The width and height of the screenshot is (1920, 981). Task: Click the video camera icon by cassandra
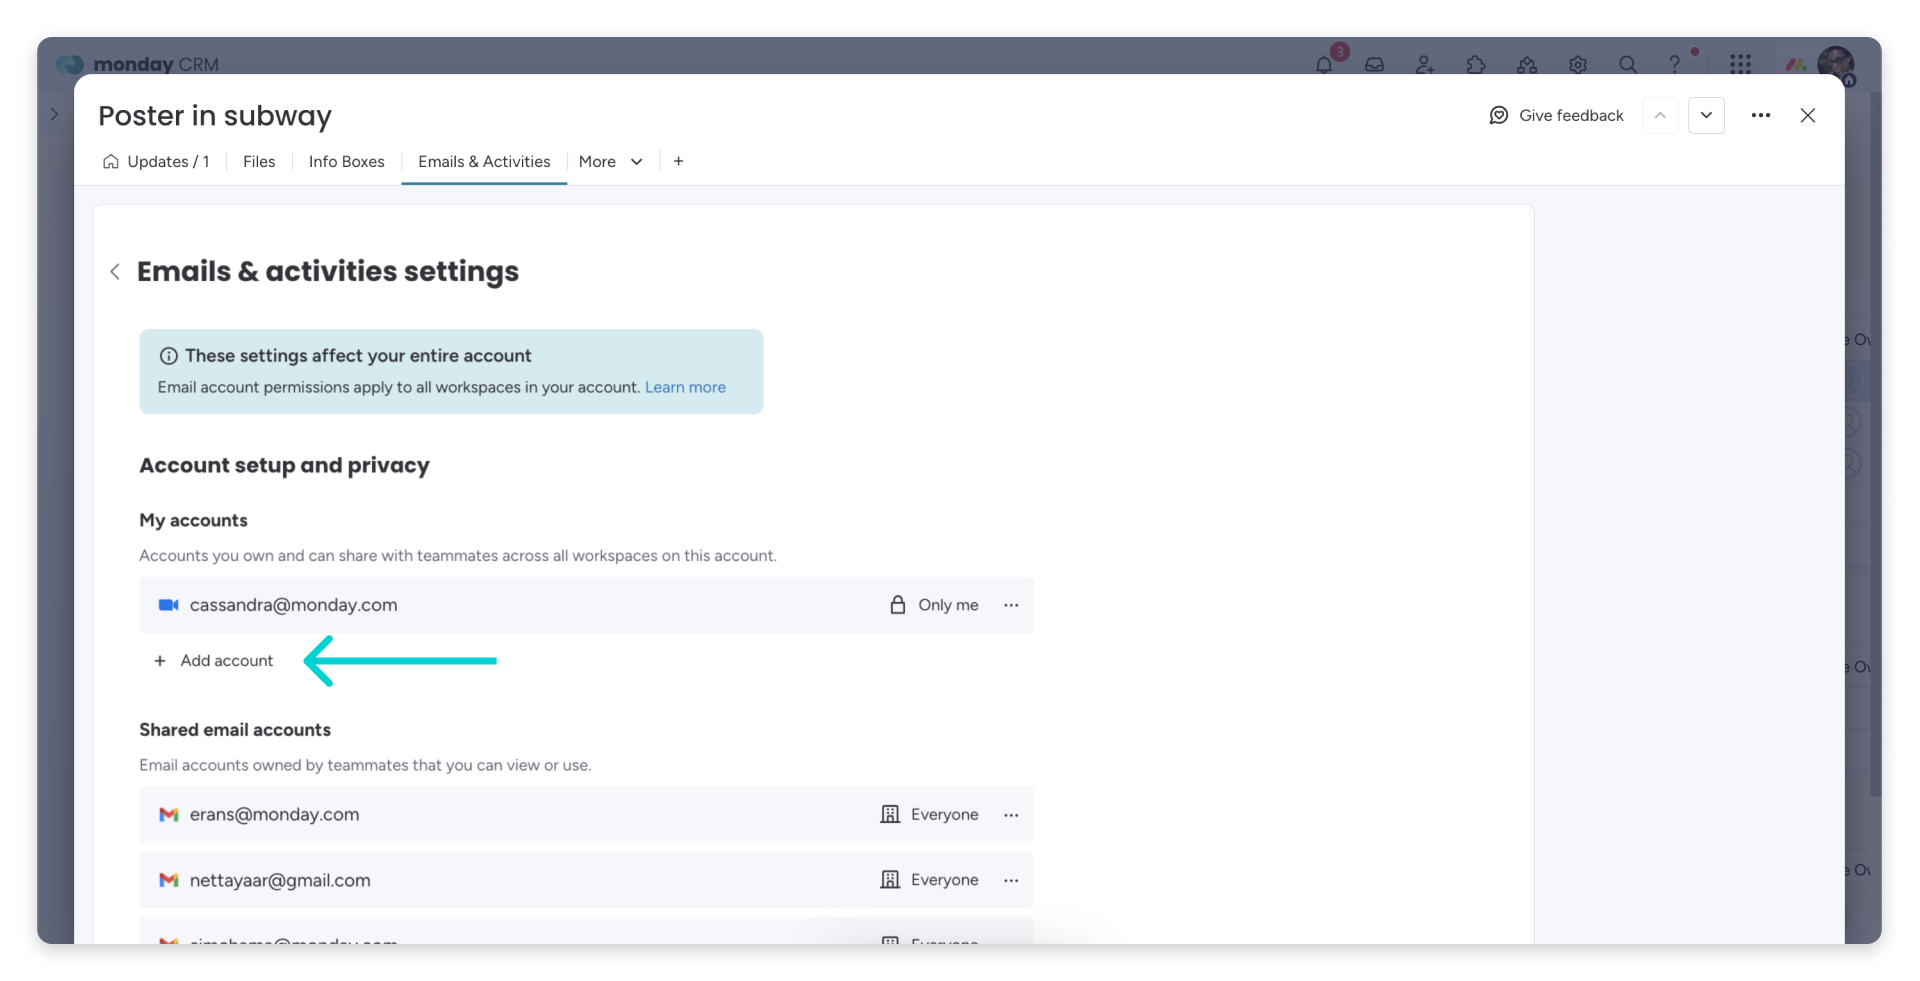pos(168,605)
